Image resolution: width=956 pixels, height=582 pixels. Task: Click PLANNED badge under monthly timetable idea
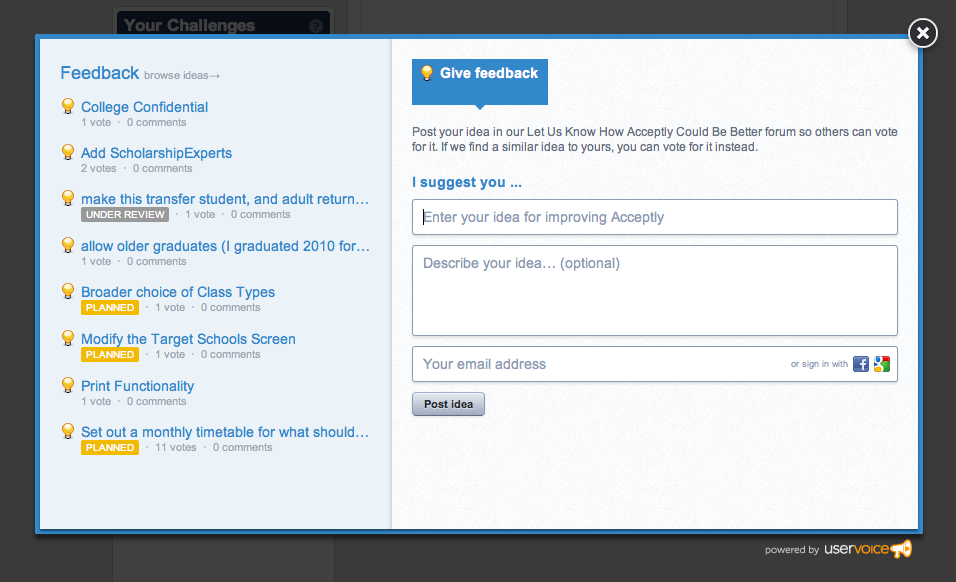click(110, 447)
